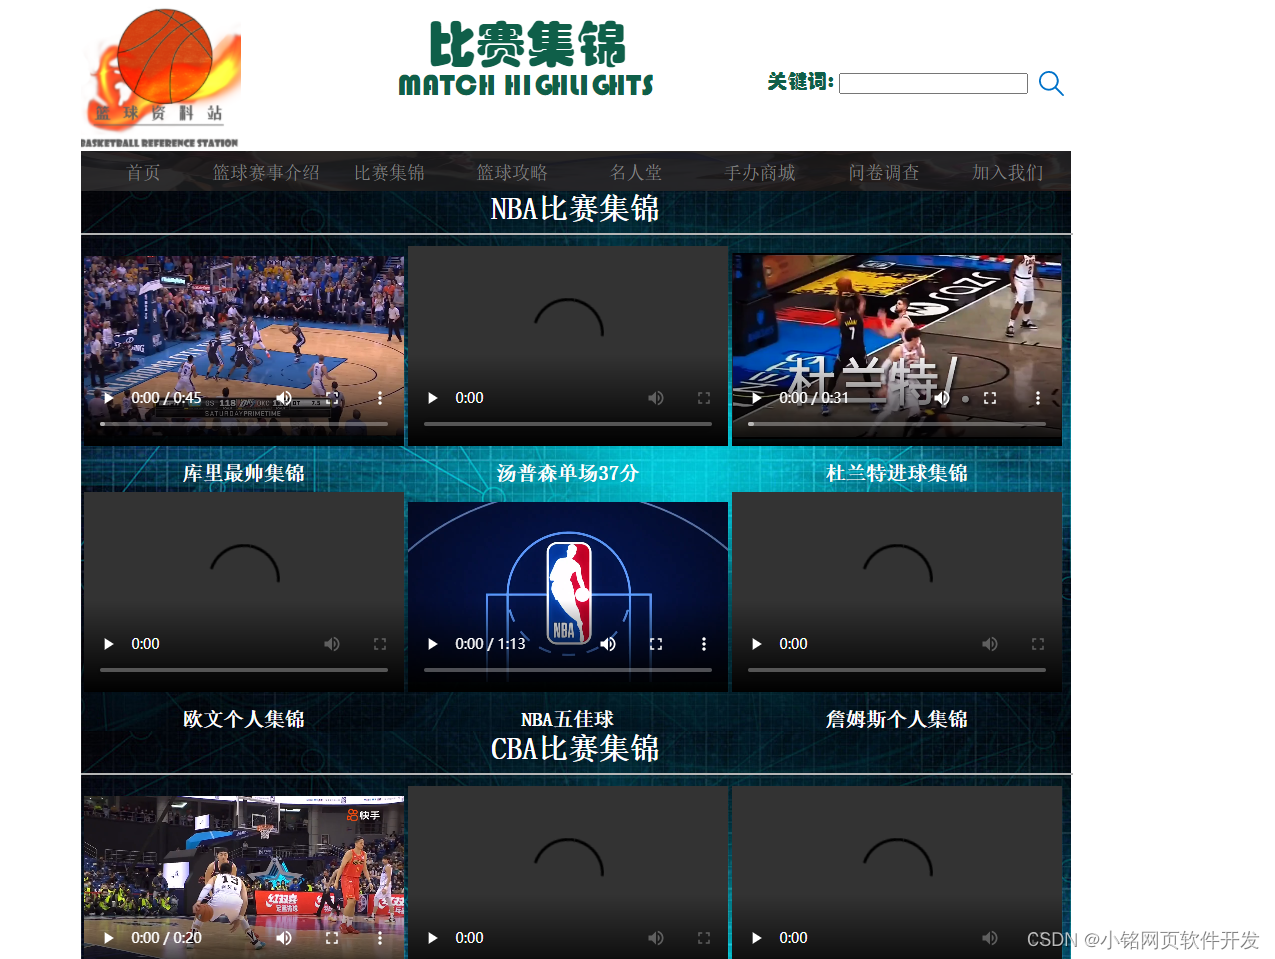The image size is (1275, 959).
Task: Mute the first CBA video (0:20)
Action: [x=284, y=938]
